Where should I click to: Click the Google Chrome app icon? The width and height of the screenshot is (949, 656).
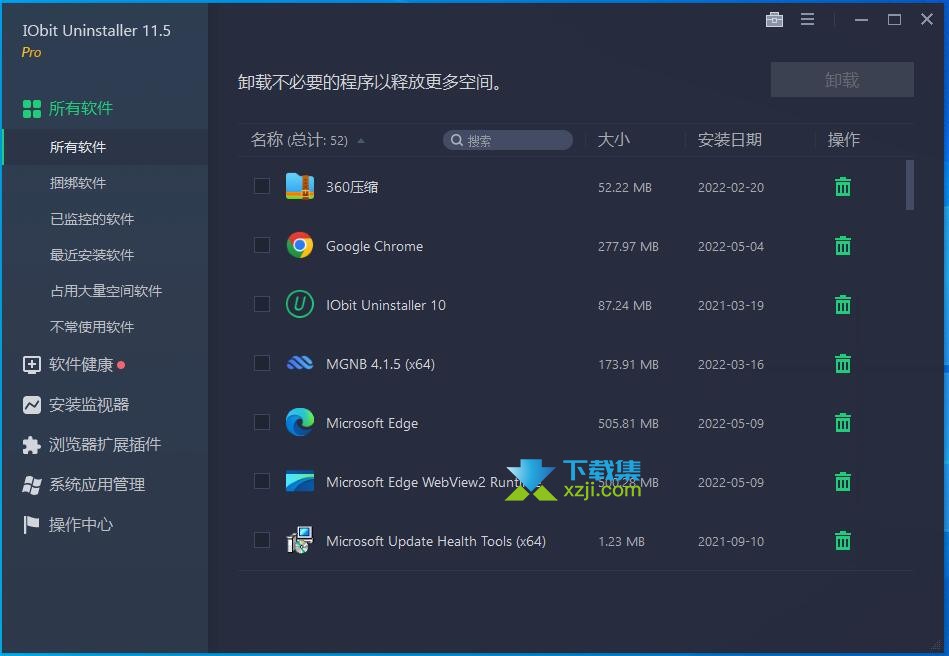click(300, 246)
